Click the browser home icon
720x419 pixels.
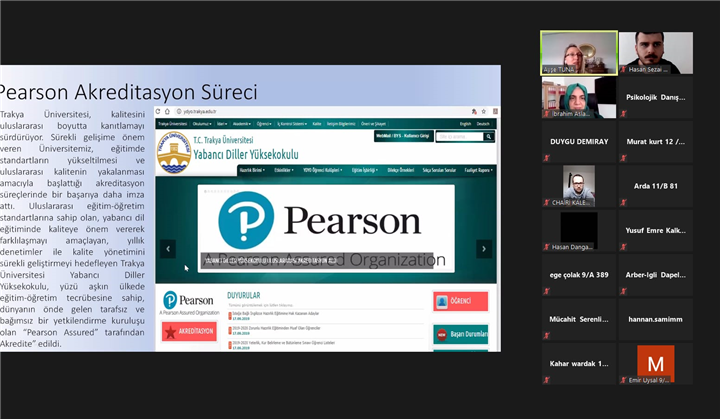[168, 111]
